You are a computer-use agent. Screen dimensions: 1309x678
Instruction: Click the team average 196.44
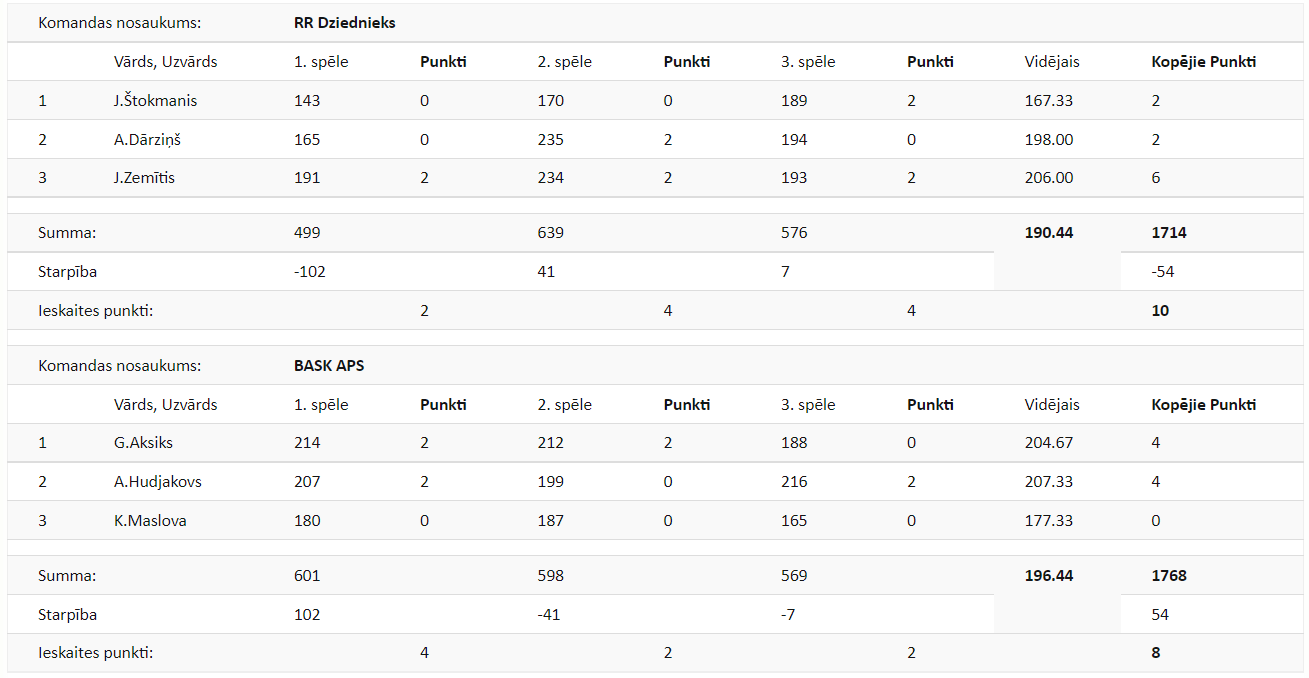(1048, 576)
